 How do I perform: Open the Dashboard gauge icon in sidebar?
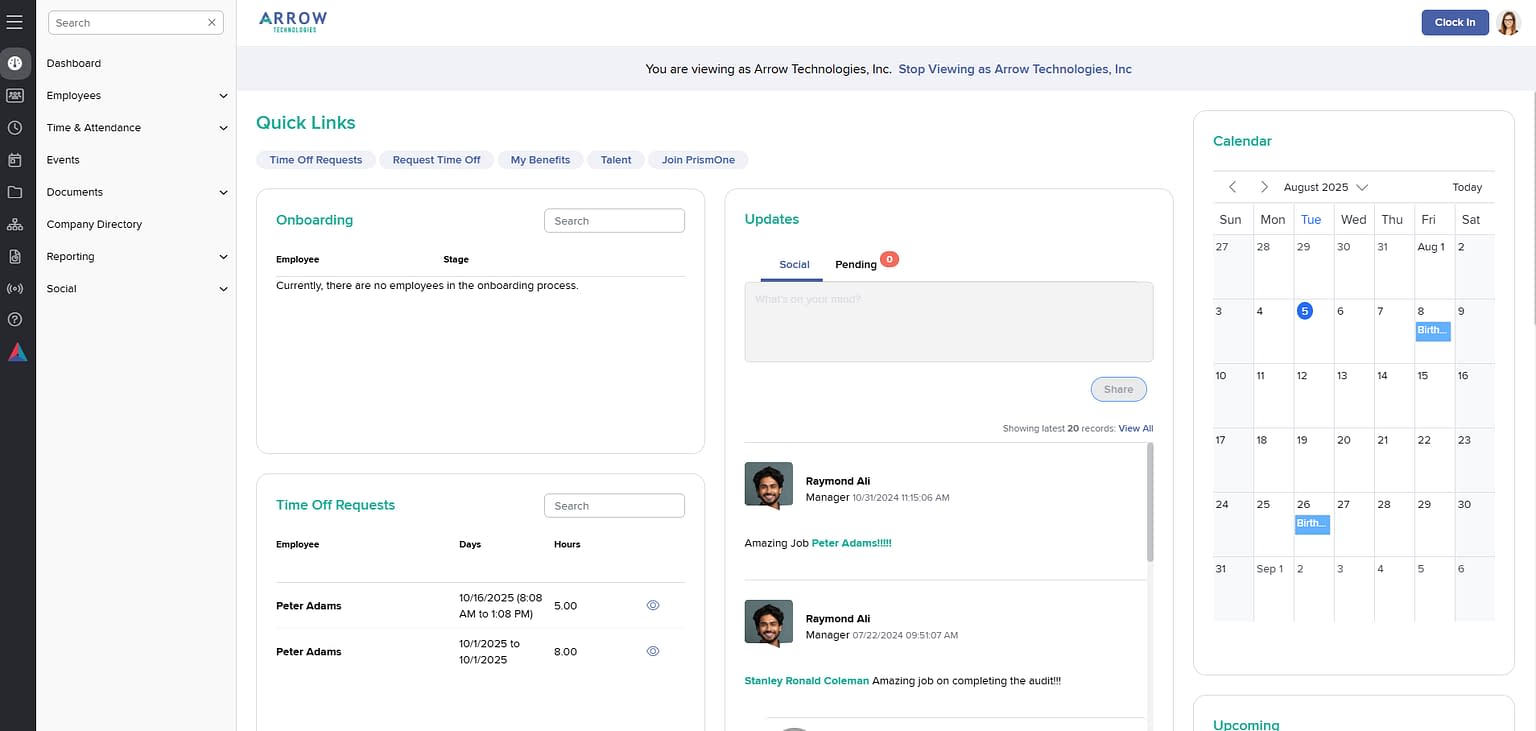coord(16,63)
